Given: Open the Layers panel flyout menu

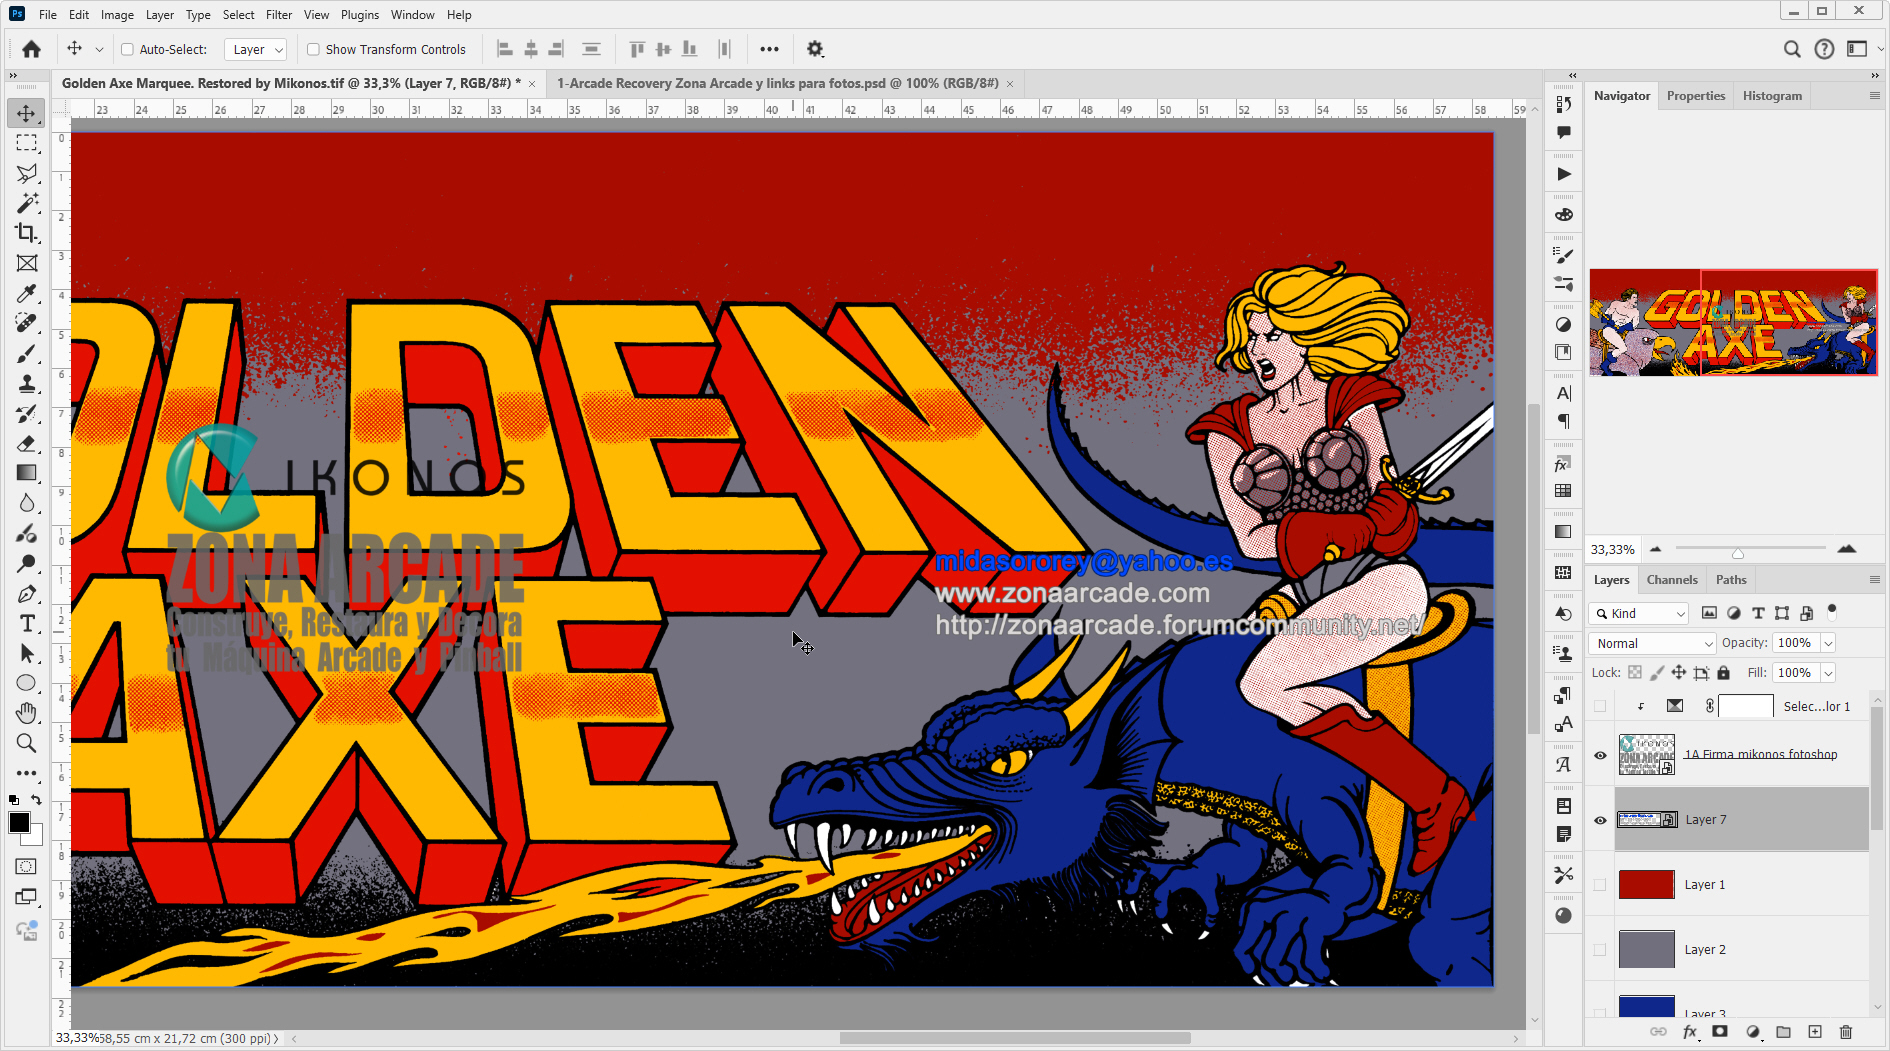Looking at the screenshot, I should pyautogui.click(x=1875, y=580).
